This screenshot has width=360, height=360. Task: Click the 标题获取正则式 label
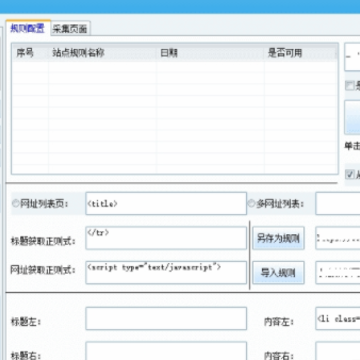43,241
